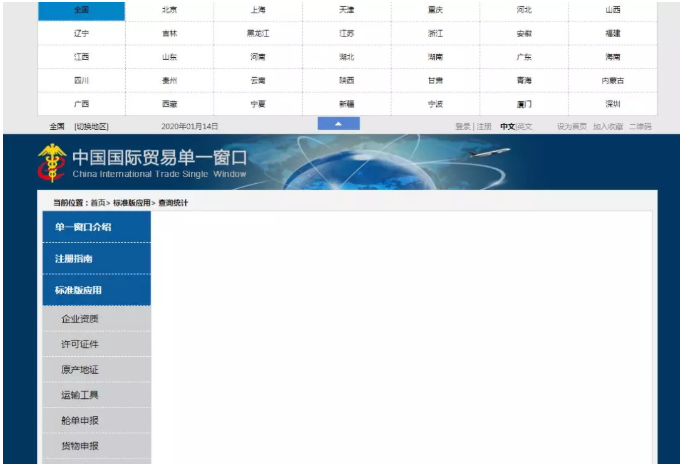Click the 海南 region
This screenshot has width=694, height=464.
613,57
